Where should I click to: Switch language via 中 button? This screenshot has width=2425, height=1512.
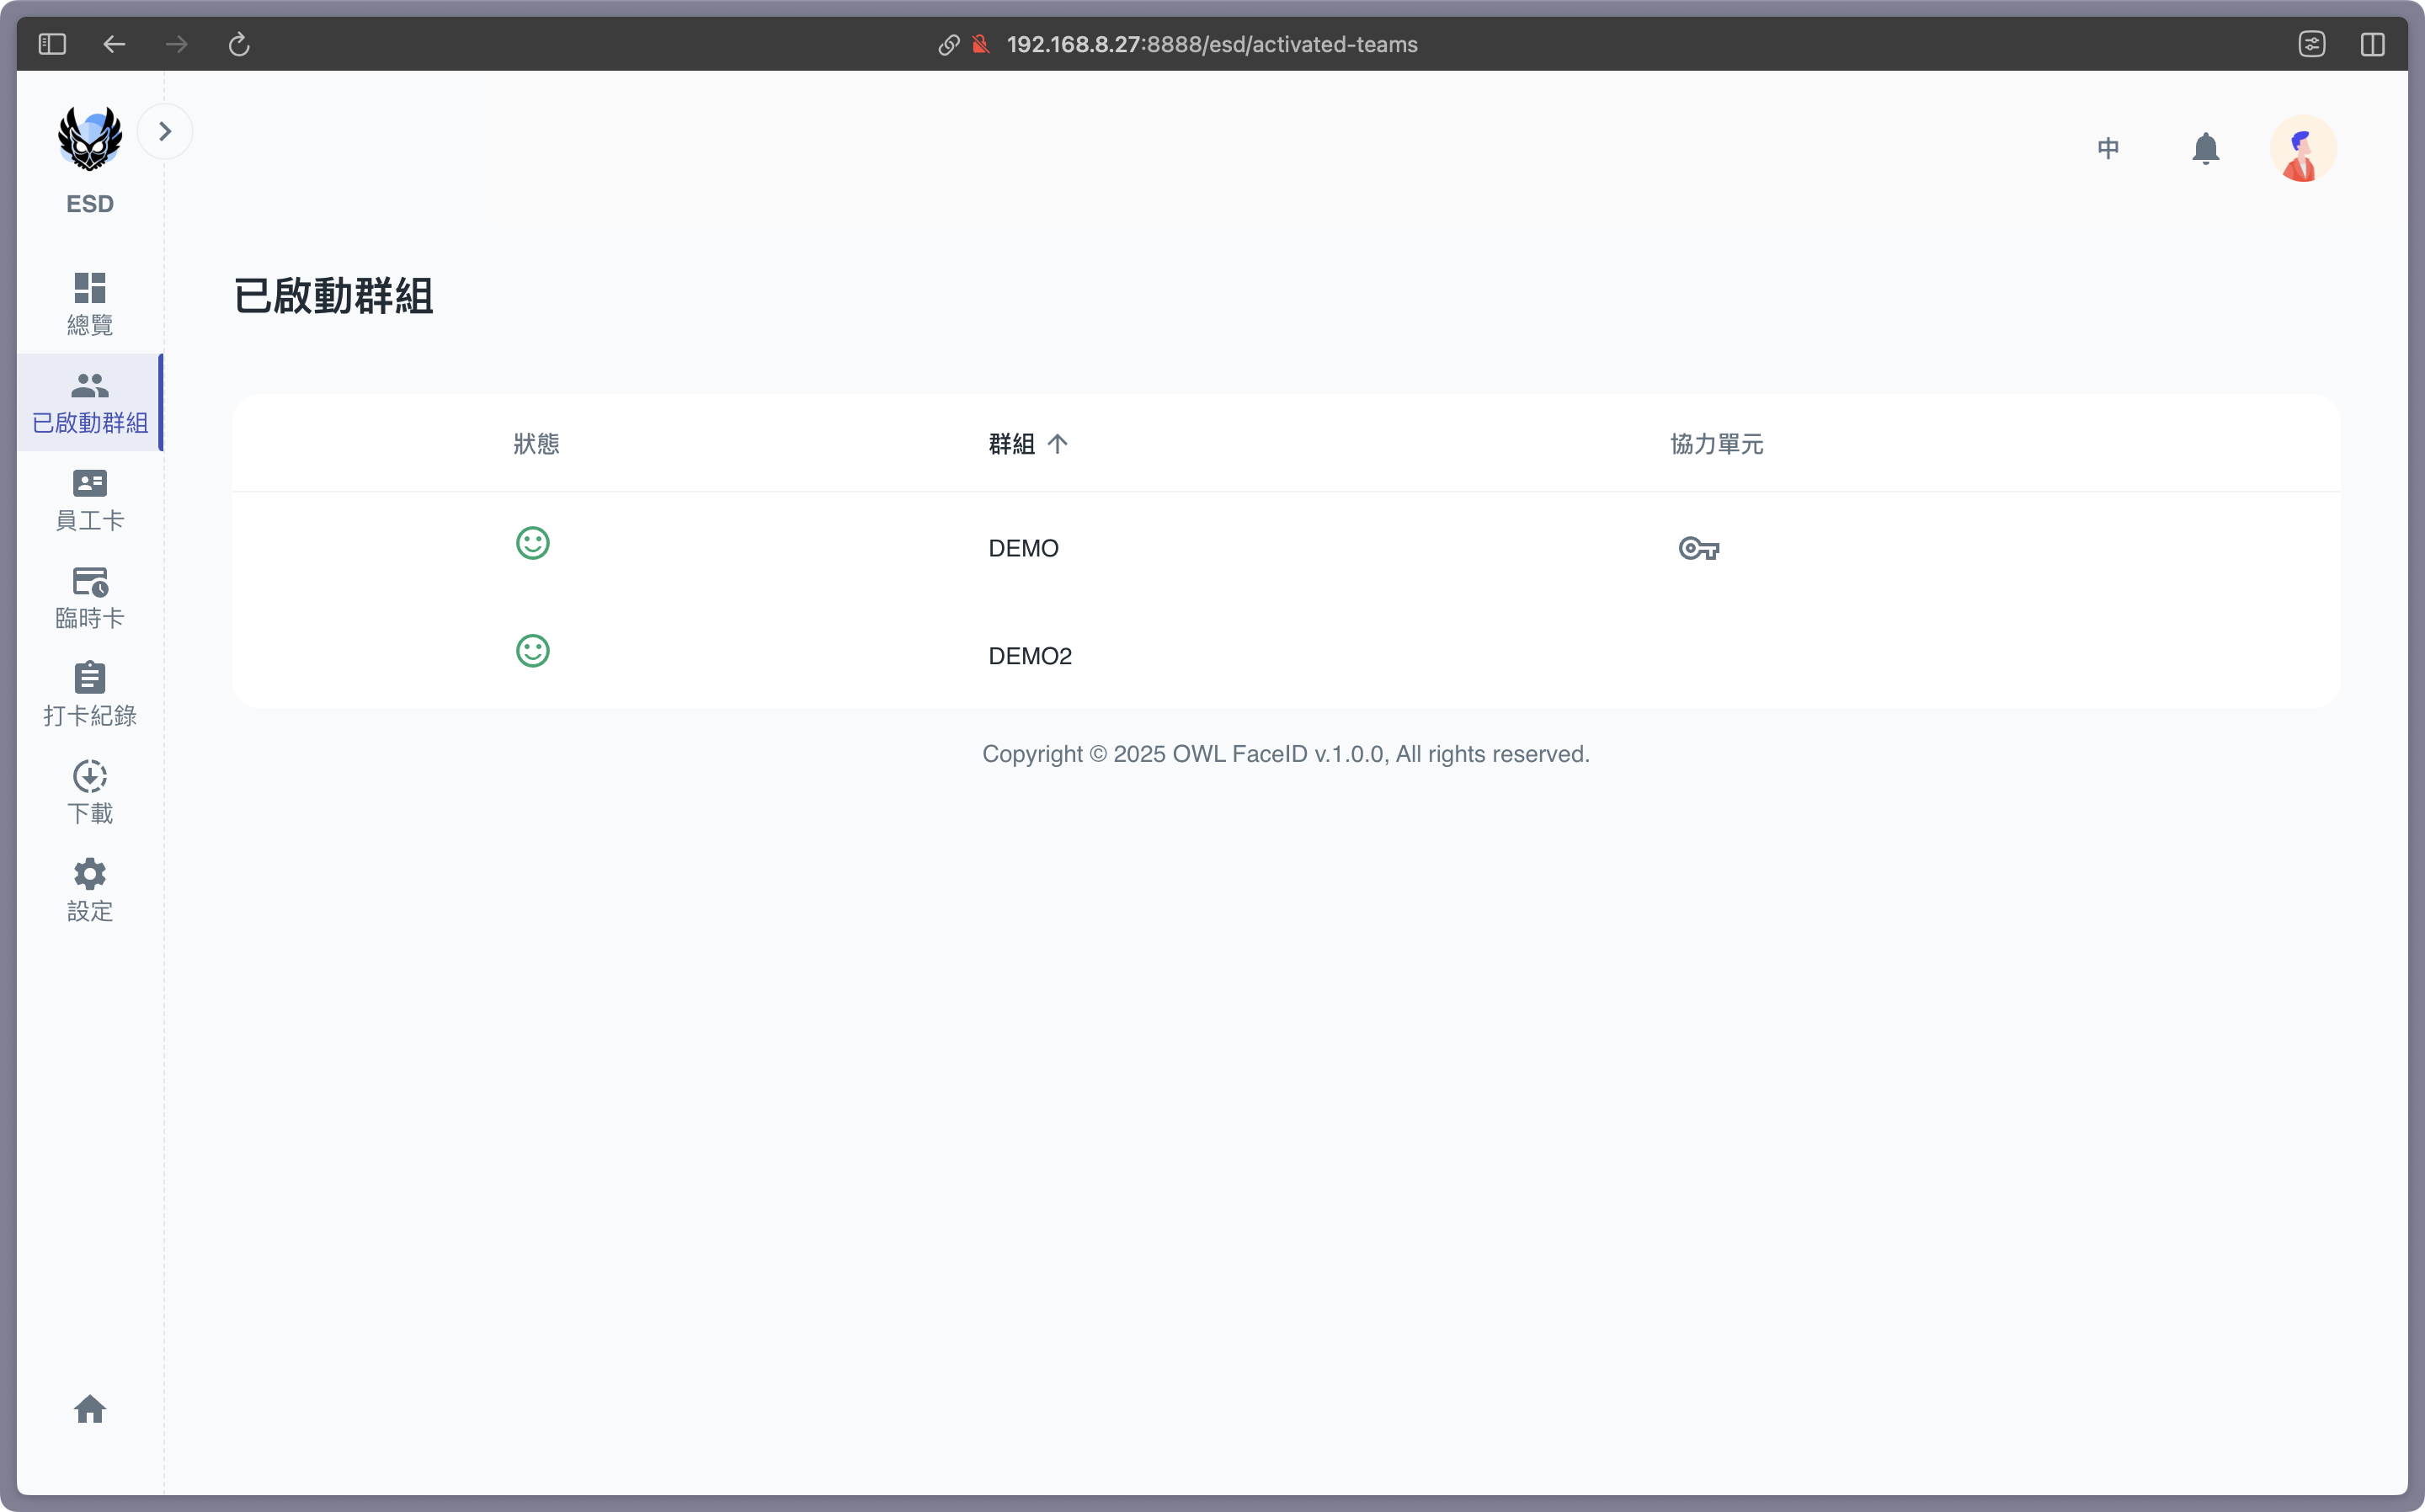click(2108, 149)
